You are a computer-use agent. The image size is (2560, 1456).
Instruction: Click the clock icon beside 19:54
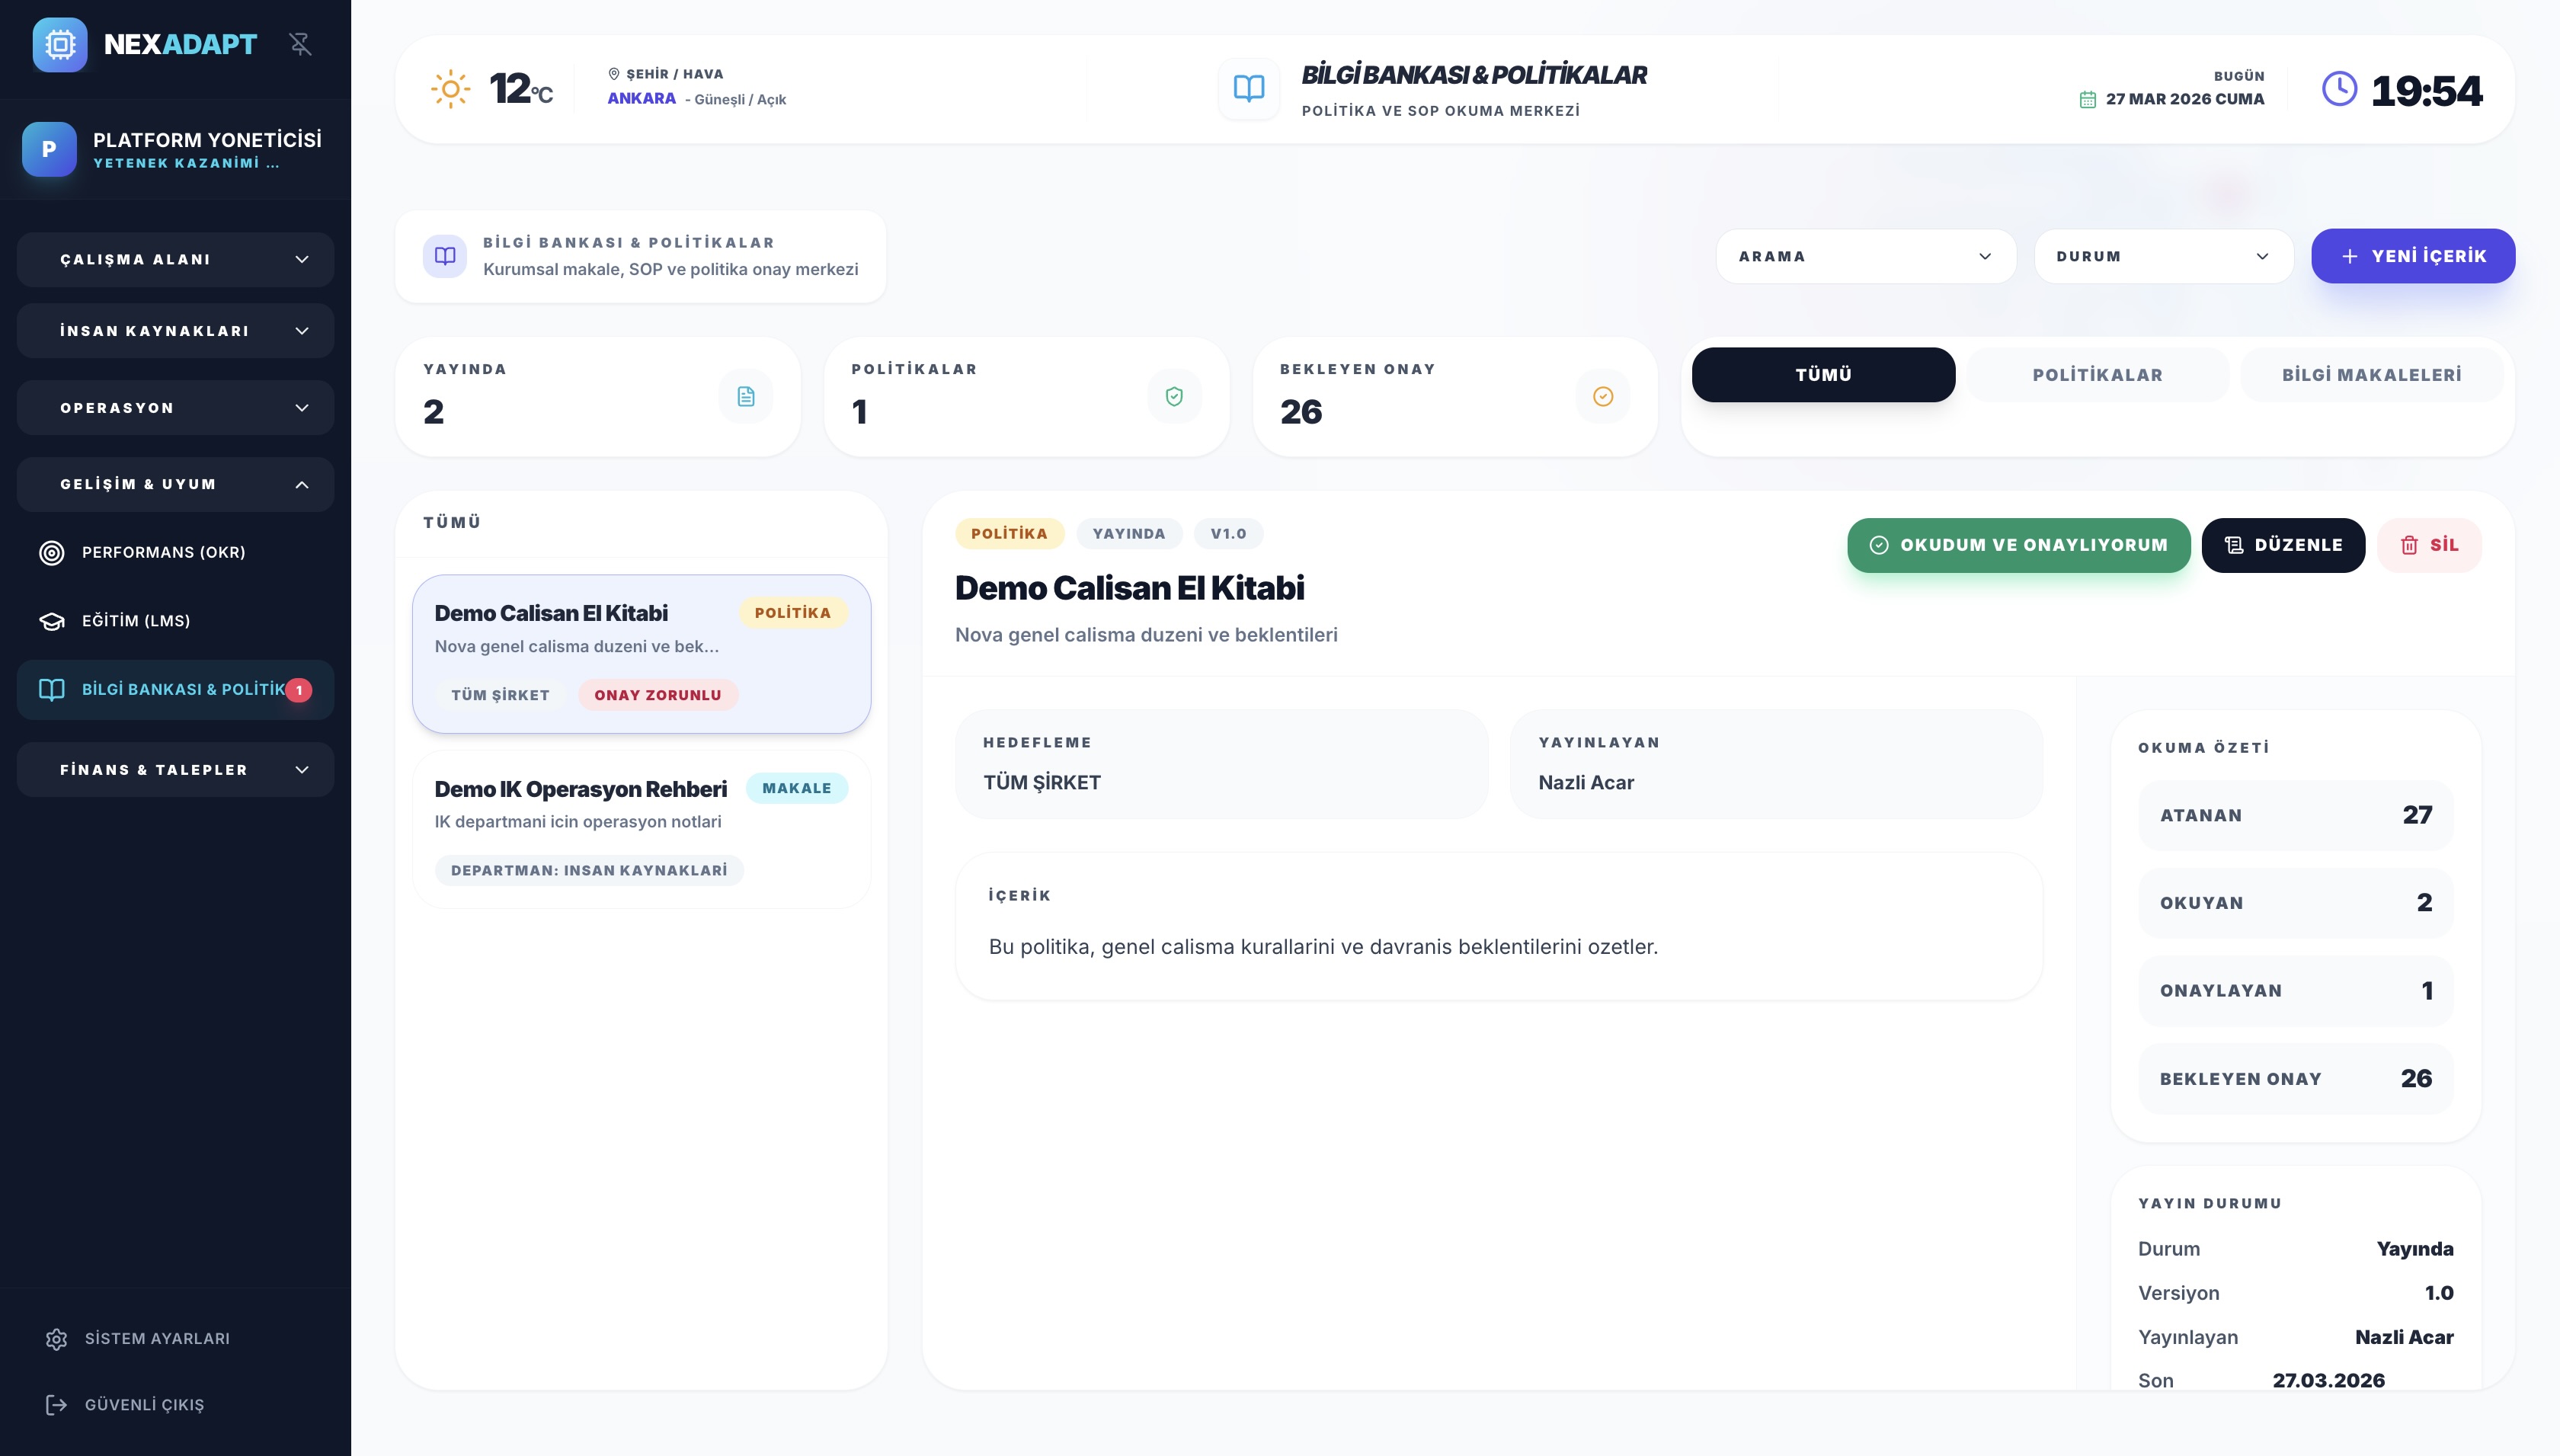(x=2339, y=89)
